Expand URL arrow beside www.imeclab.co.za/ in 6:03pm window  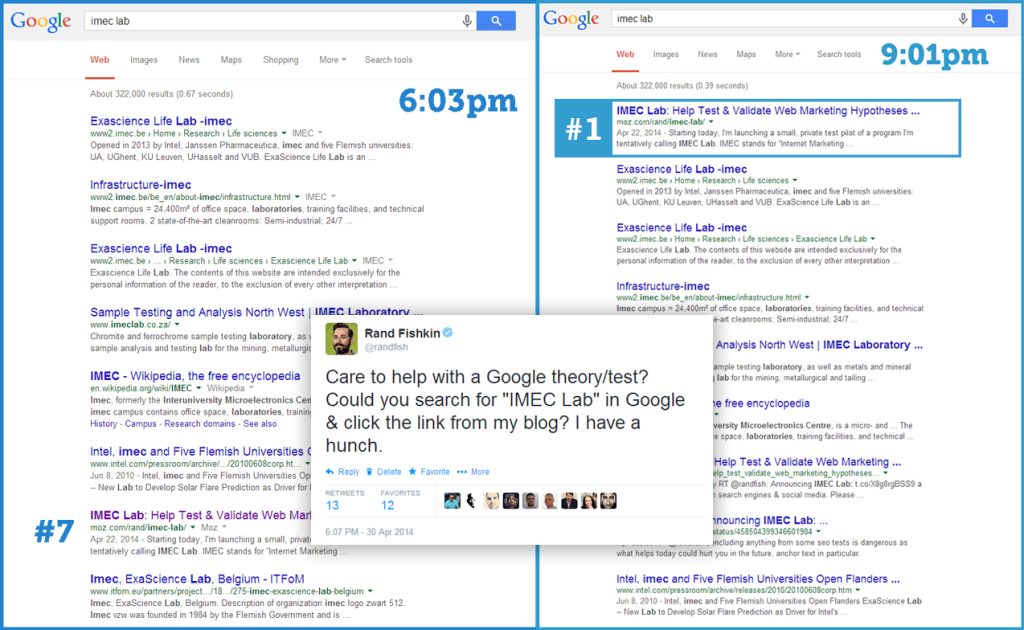(177, 324)
